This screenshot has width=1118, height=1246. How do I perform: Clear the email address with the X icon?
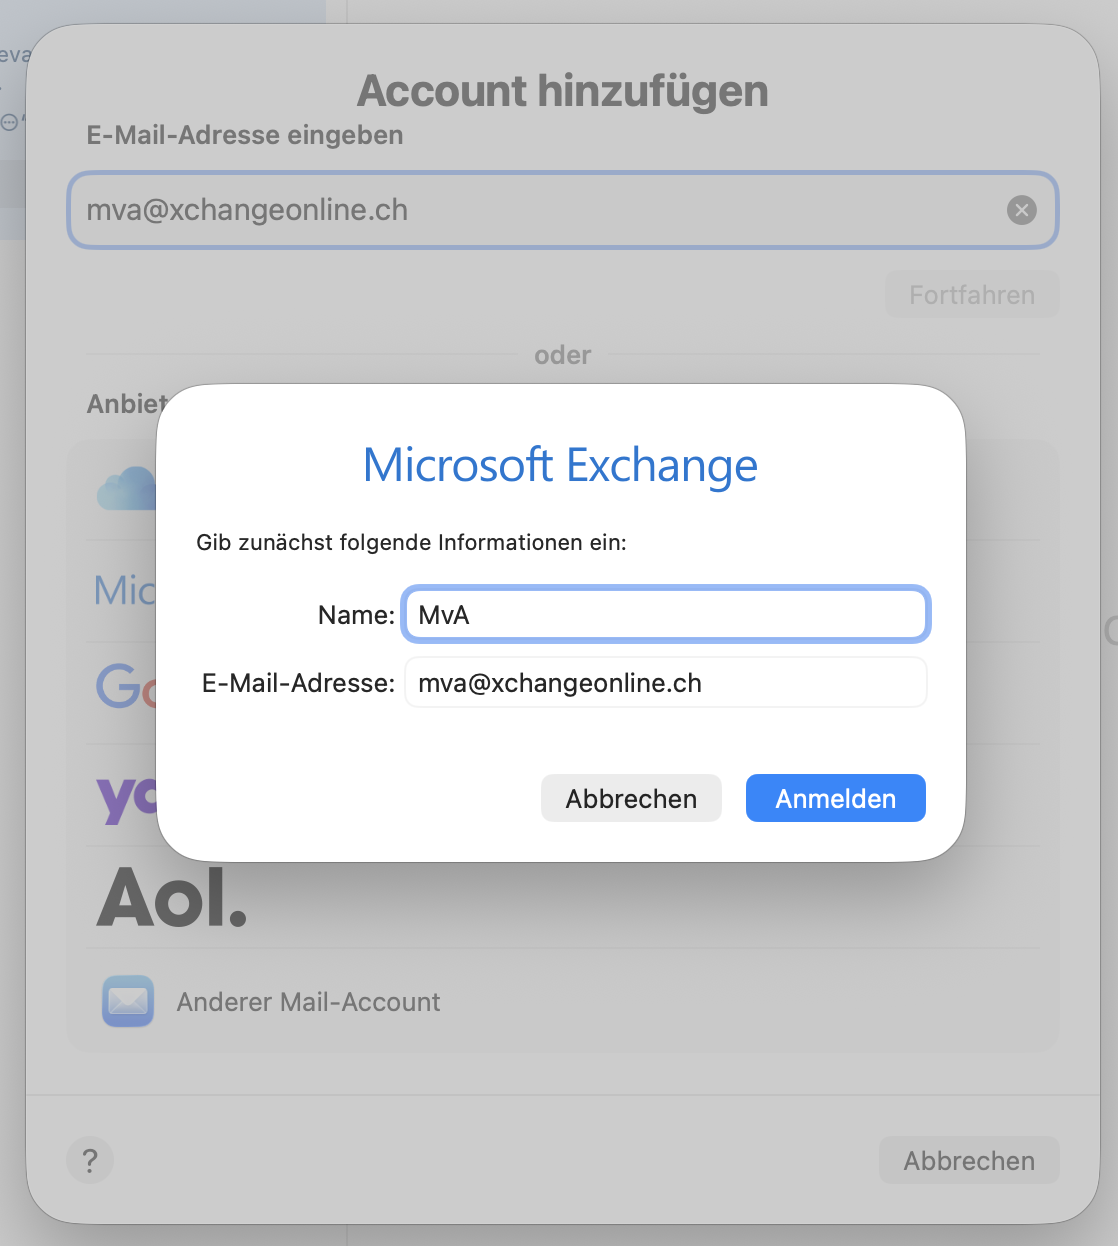[1021, 210]
